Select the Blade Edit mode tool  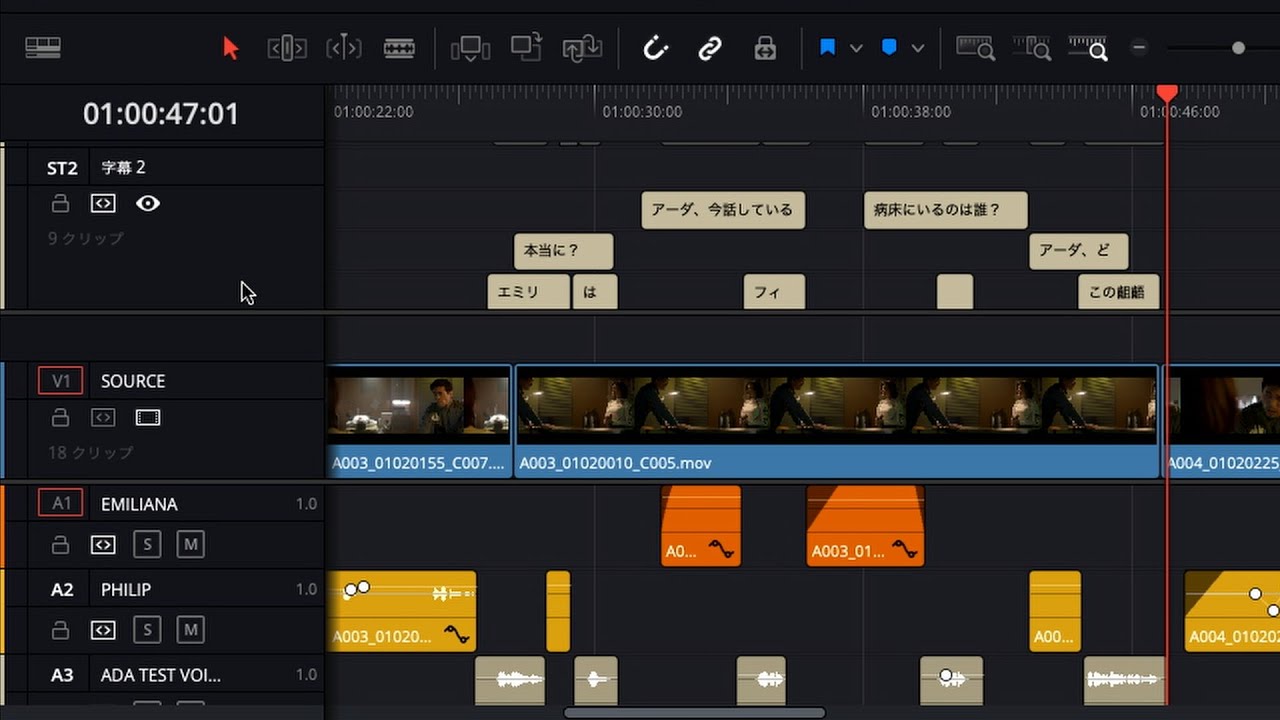[400, 48]
